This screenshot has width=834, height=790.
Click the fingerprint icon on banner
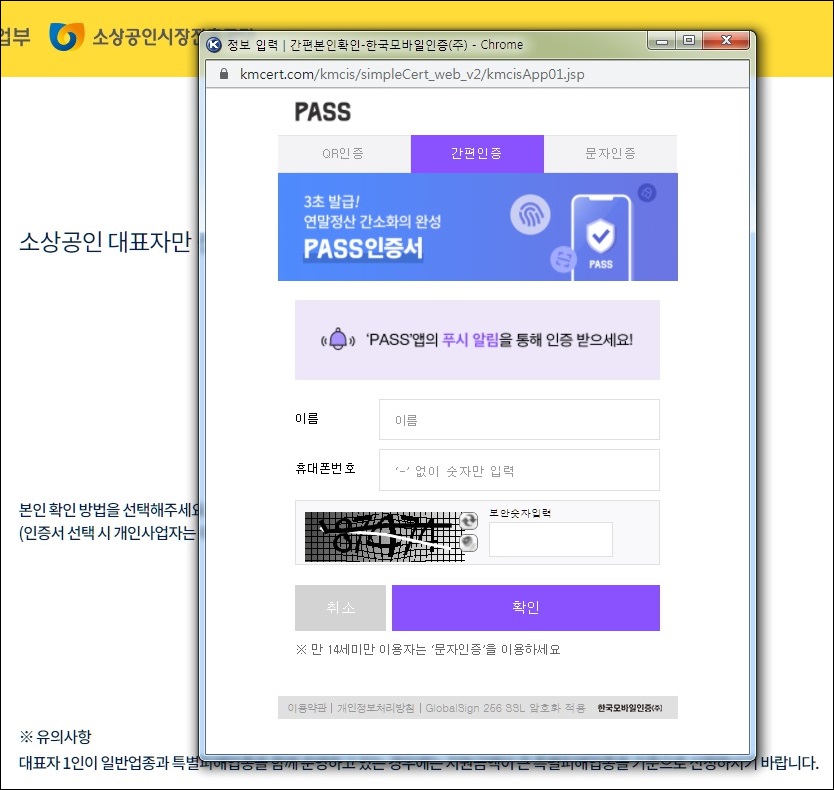click(x=530, y=214)
